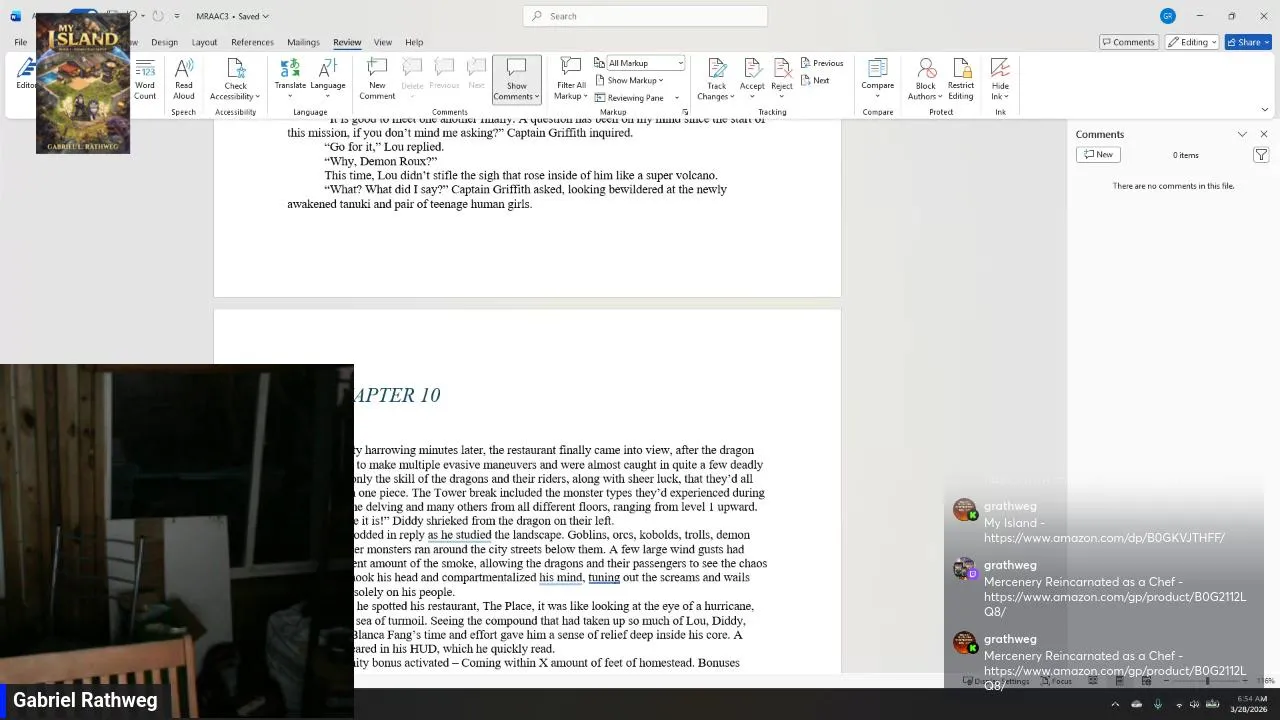
Task: Switch to the References tab
Action: (x=252, y=42)
